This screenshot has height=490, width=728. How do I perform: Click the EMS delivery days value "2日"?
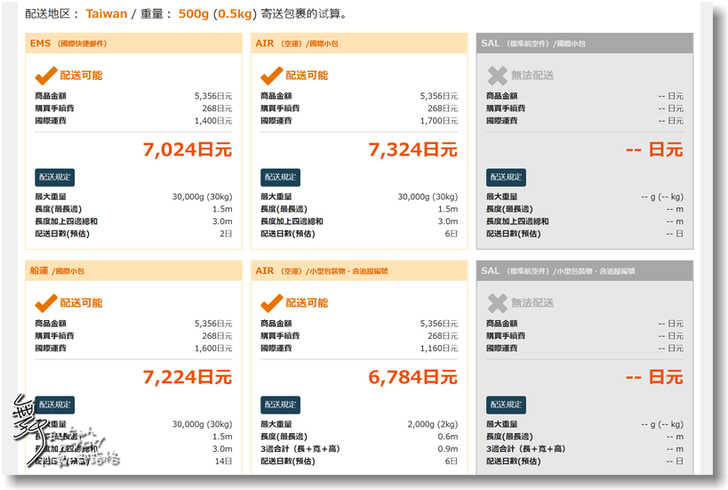[226, 234]
